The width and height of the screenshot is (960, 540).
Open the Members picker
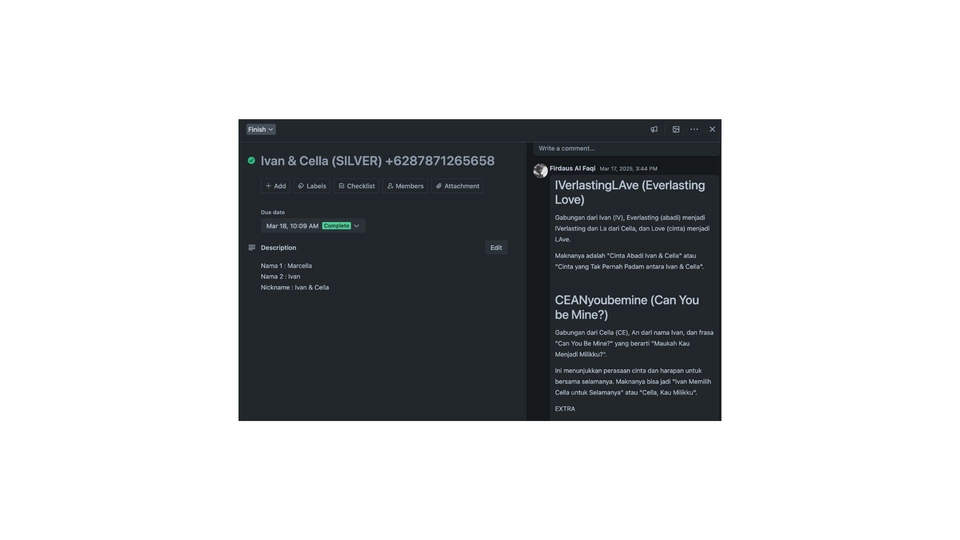tap(405, 186)
